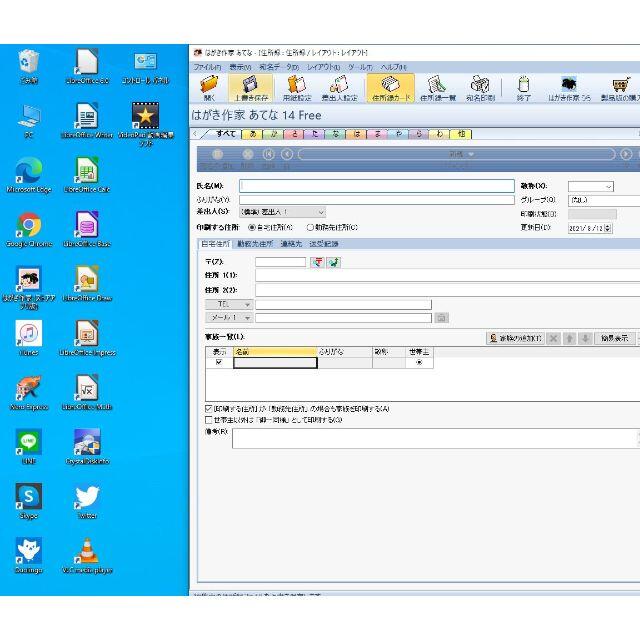Screen dimensions: 640x640
Task: Open 差出人設定 sender settings from toolbar
Action: [340, 87]
